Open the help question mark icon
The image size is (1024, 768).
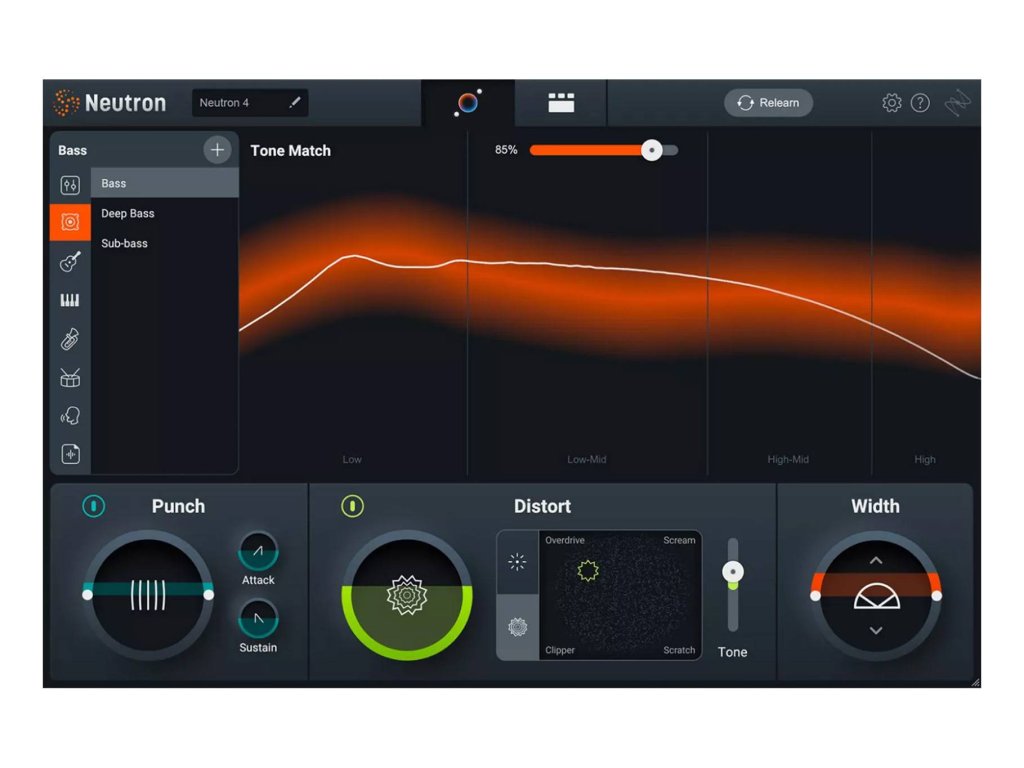pyautogui.click(x=920, y=103)
